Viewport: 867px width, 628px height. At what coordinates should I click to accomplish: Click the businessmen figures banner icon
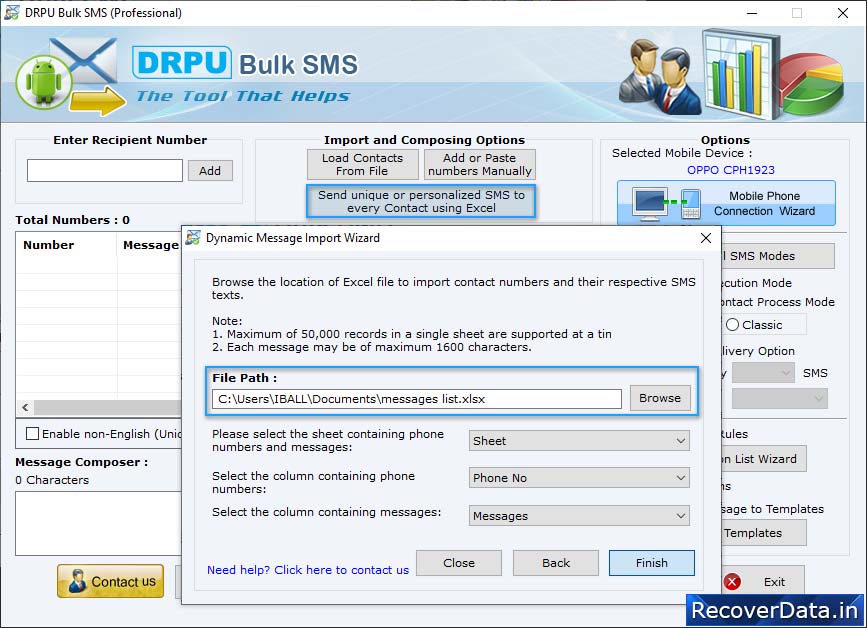[660, 76]
